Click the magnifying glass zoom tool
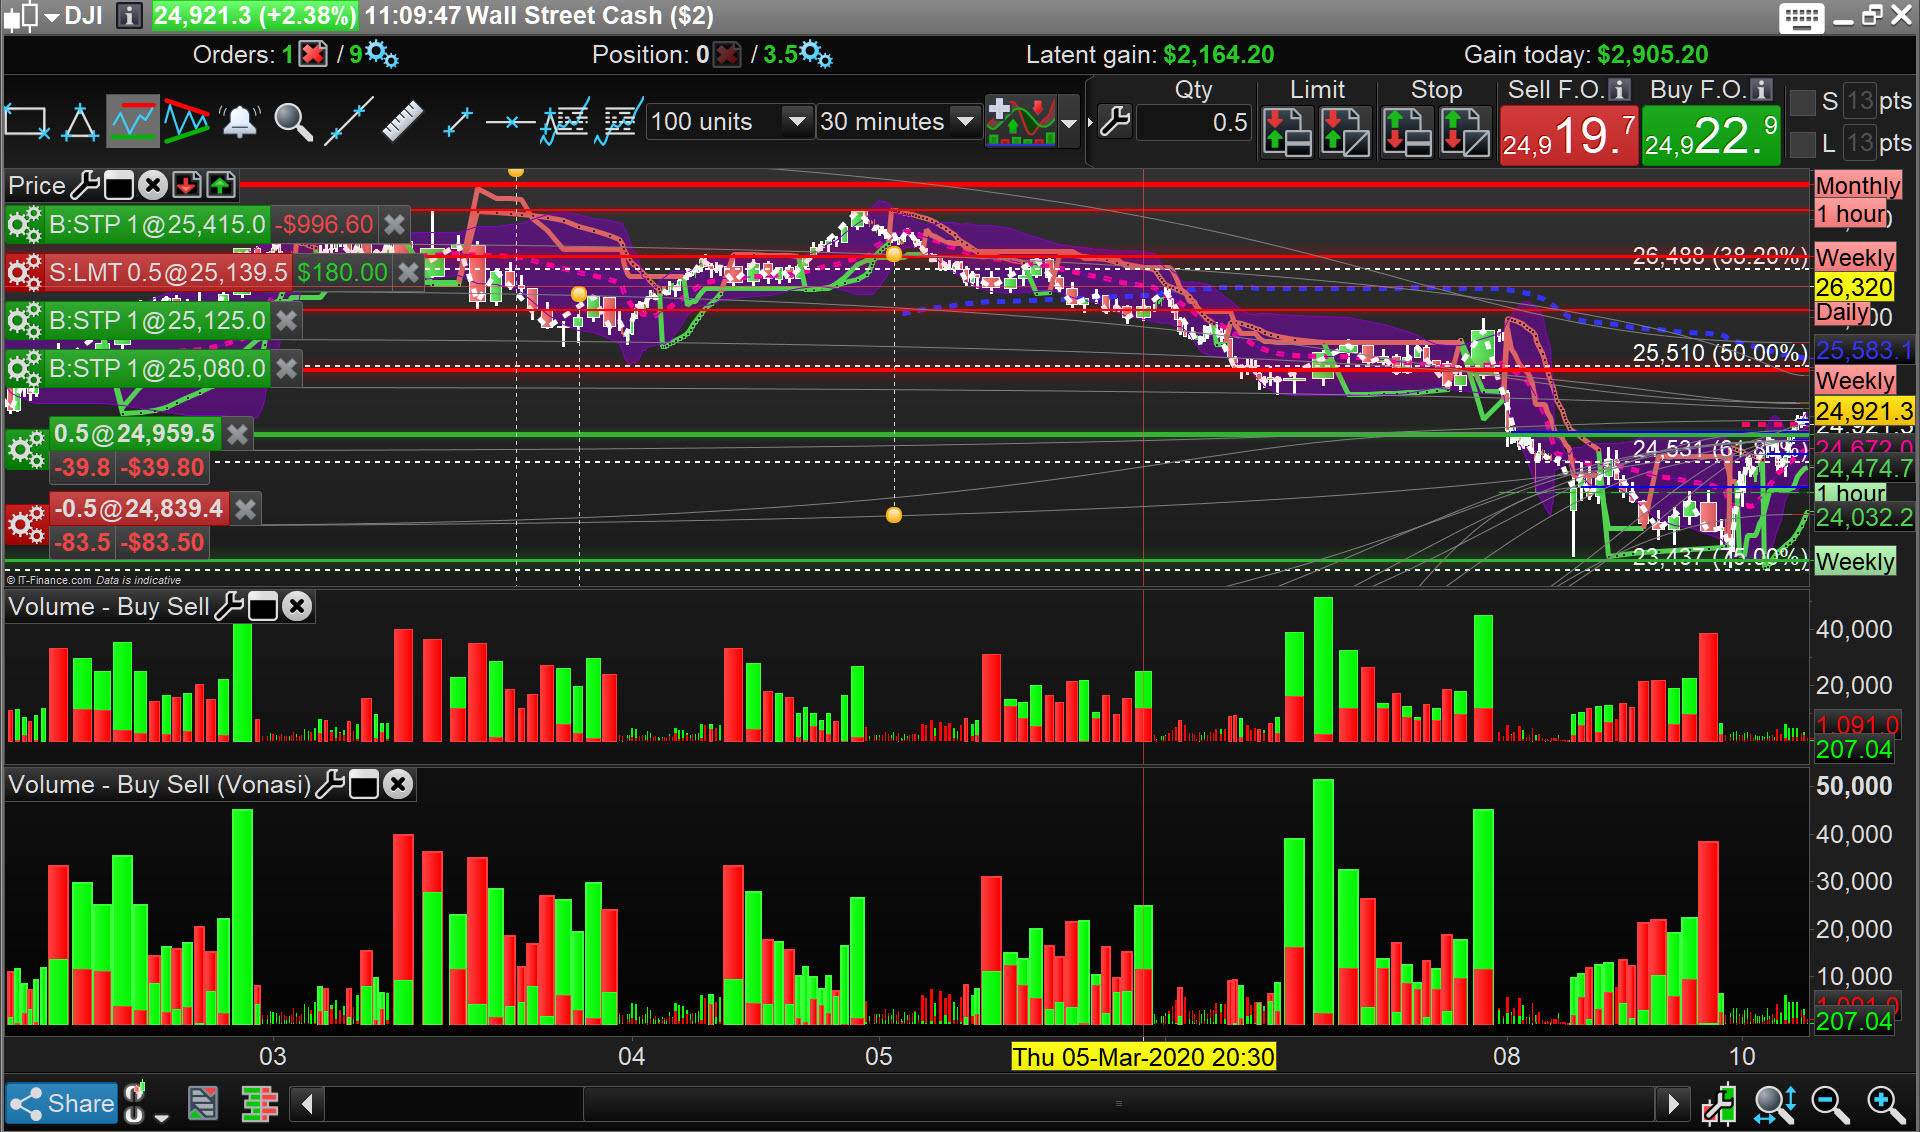The image size is (1920, 1132). point(293,122)
